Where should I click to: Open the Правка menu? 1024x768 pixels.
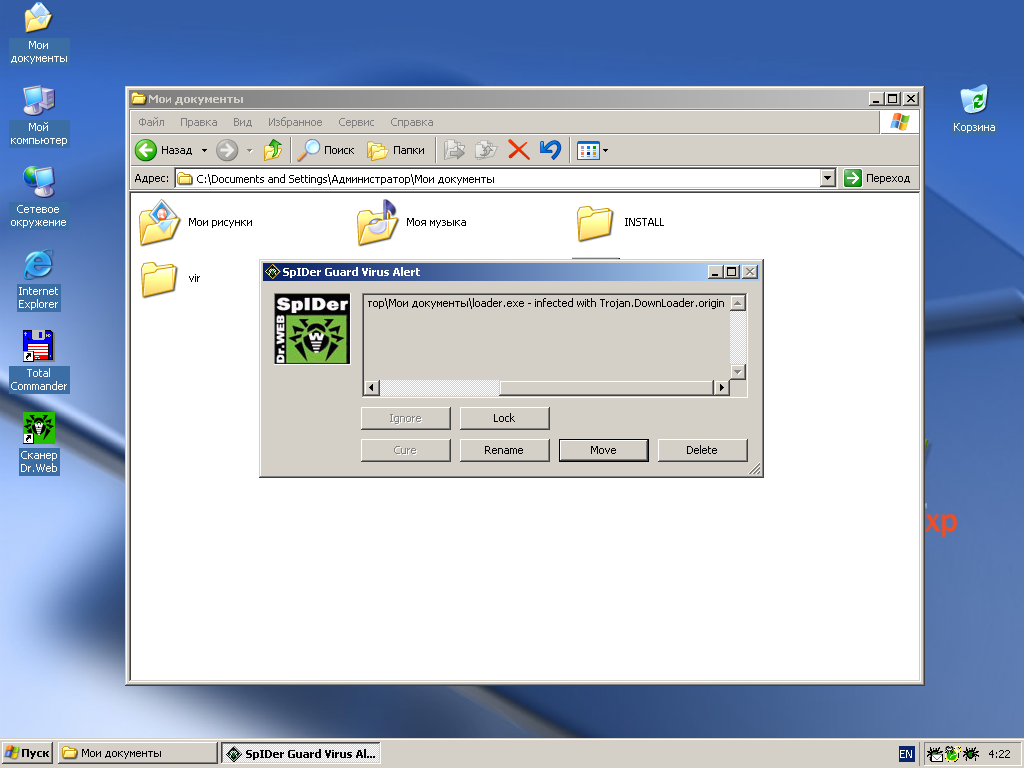[199, 122]
